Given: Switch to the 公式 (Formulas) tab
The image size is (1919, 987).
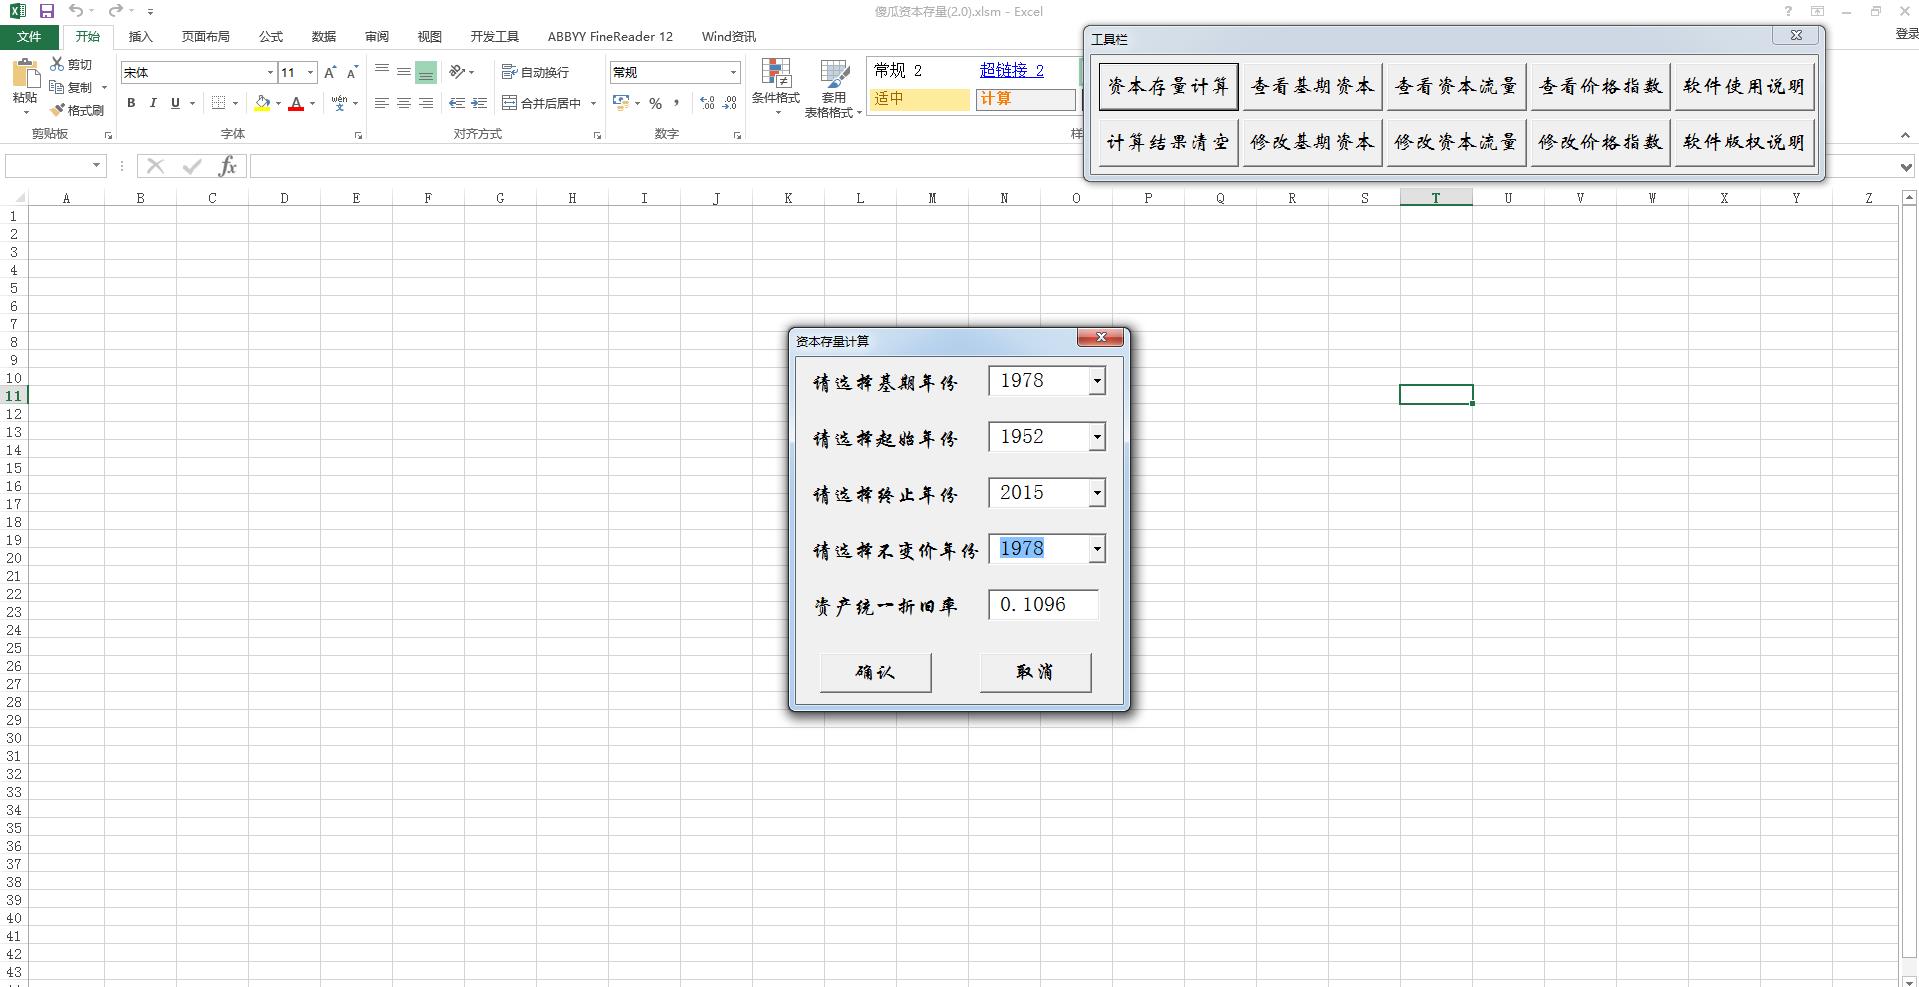Looking at the screenshot, I should pos(271,37).
